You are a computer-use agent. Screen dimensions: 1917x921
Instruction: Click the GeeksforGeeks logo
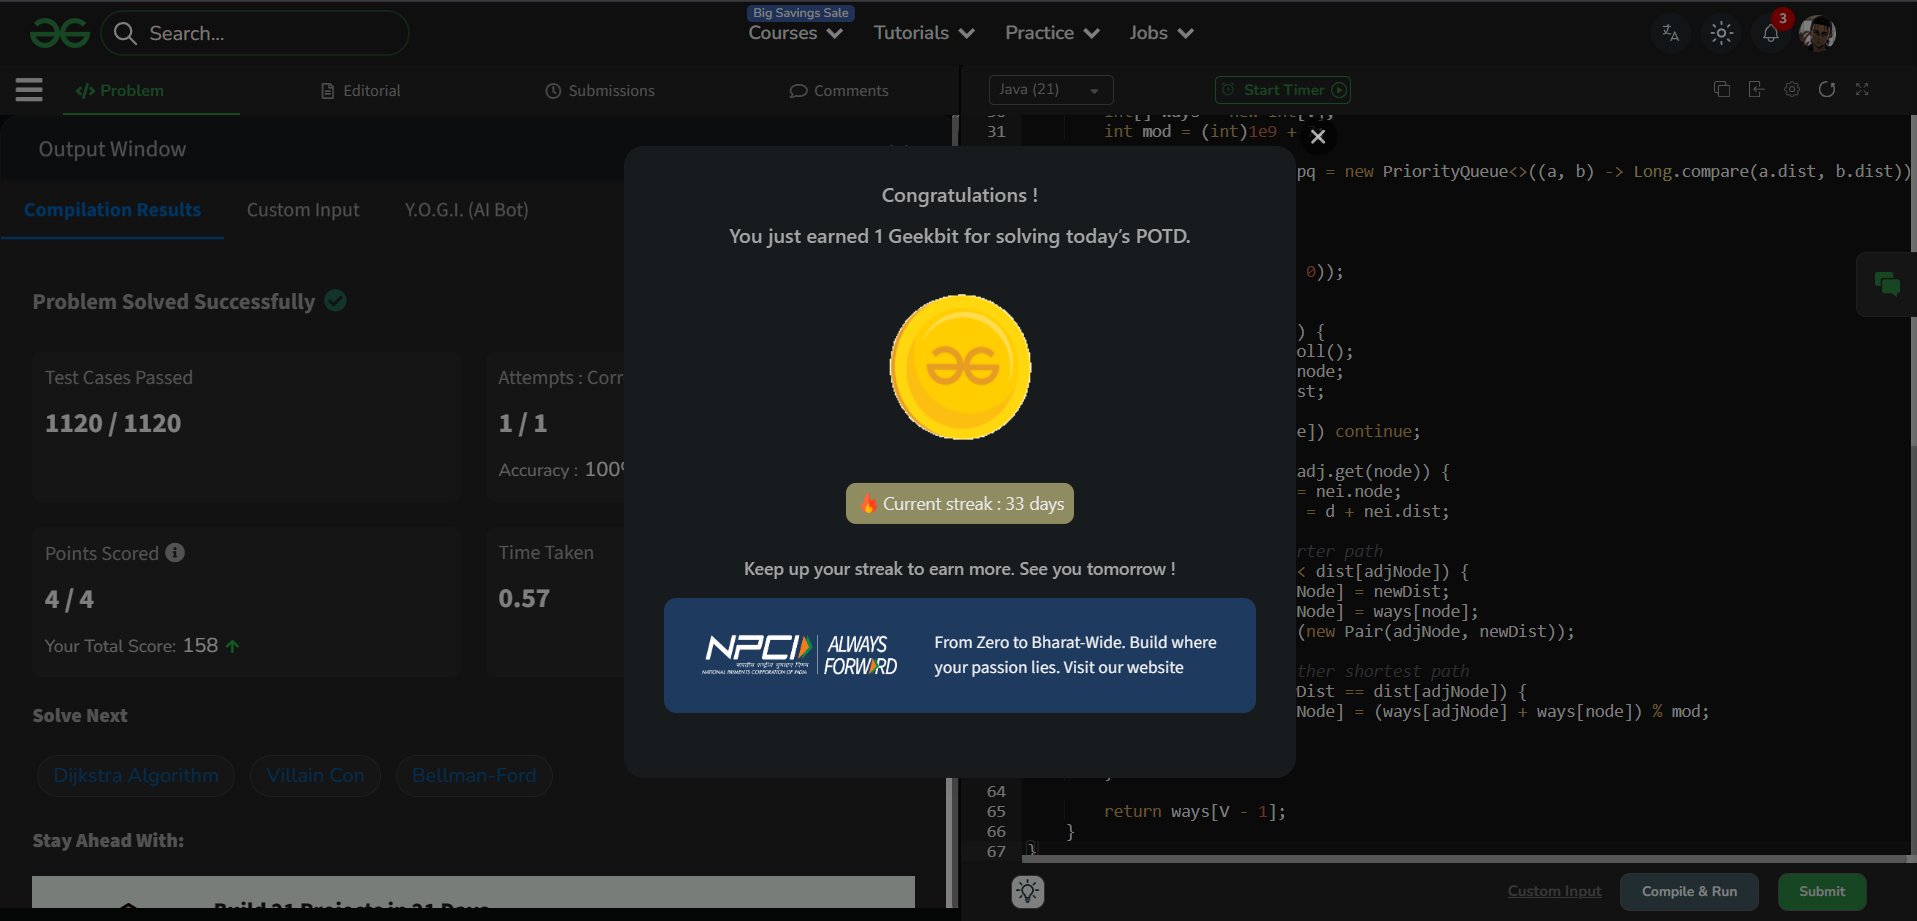pos(60,34)
